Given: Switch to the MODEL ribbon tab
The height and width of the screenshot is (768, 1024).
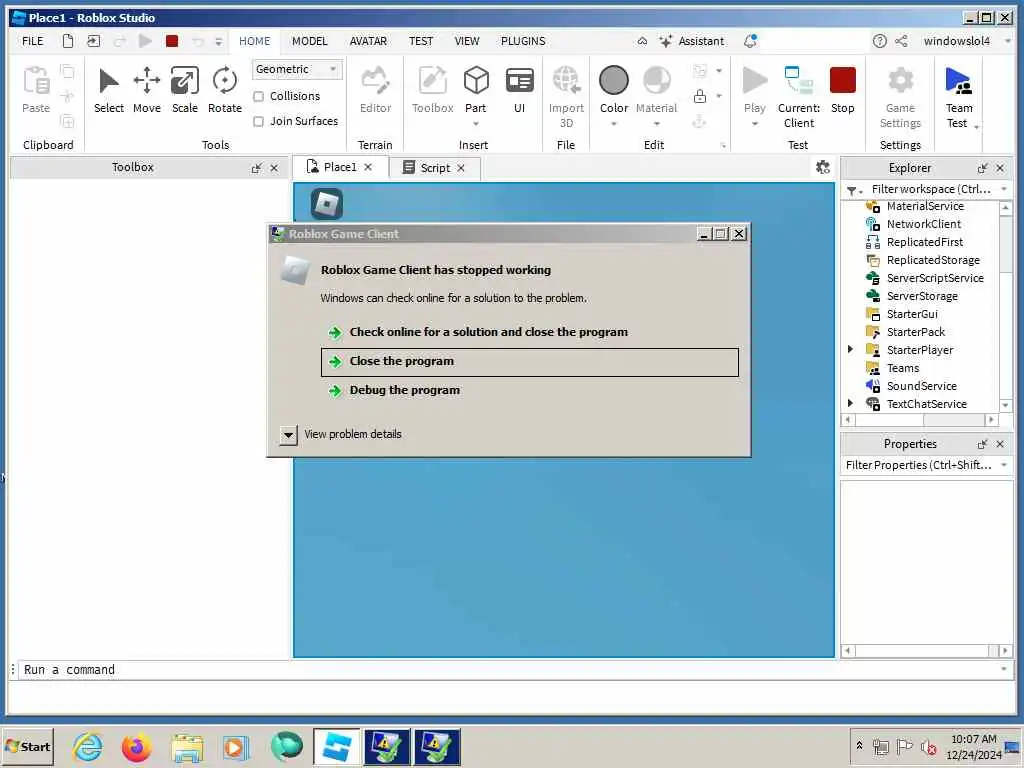Looking at the screenshot, I should 310,41.
